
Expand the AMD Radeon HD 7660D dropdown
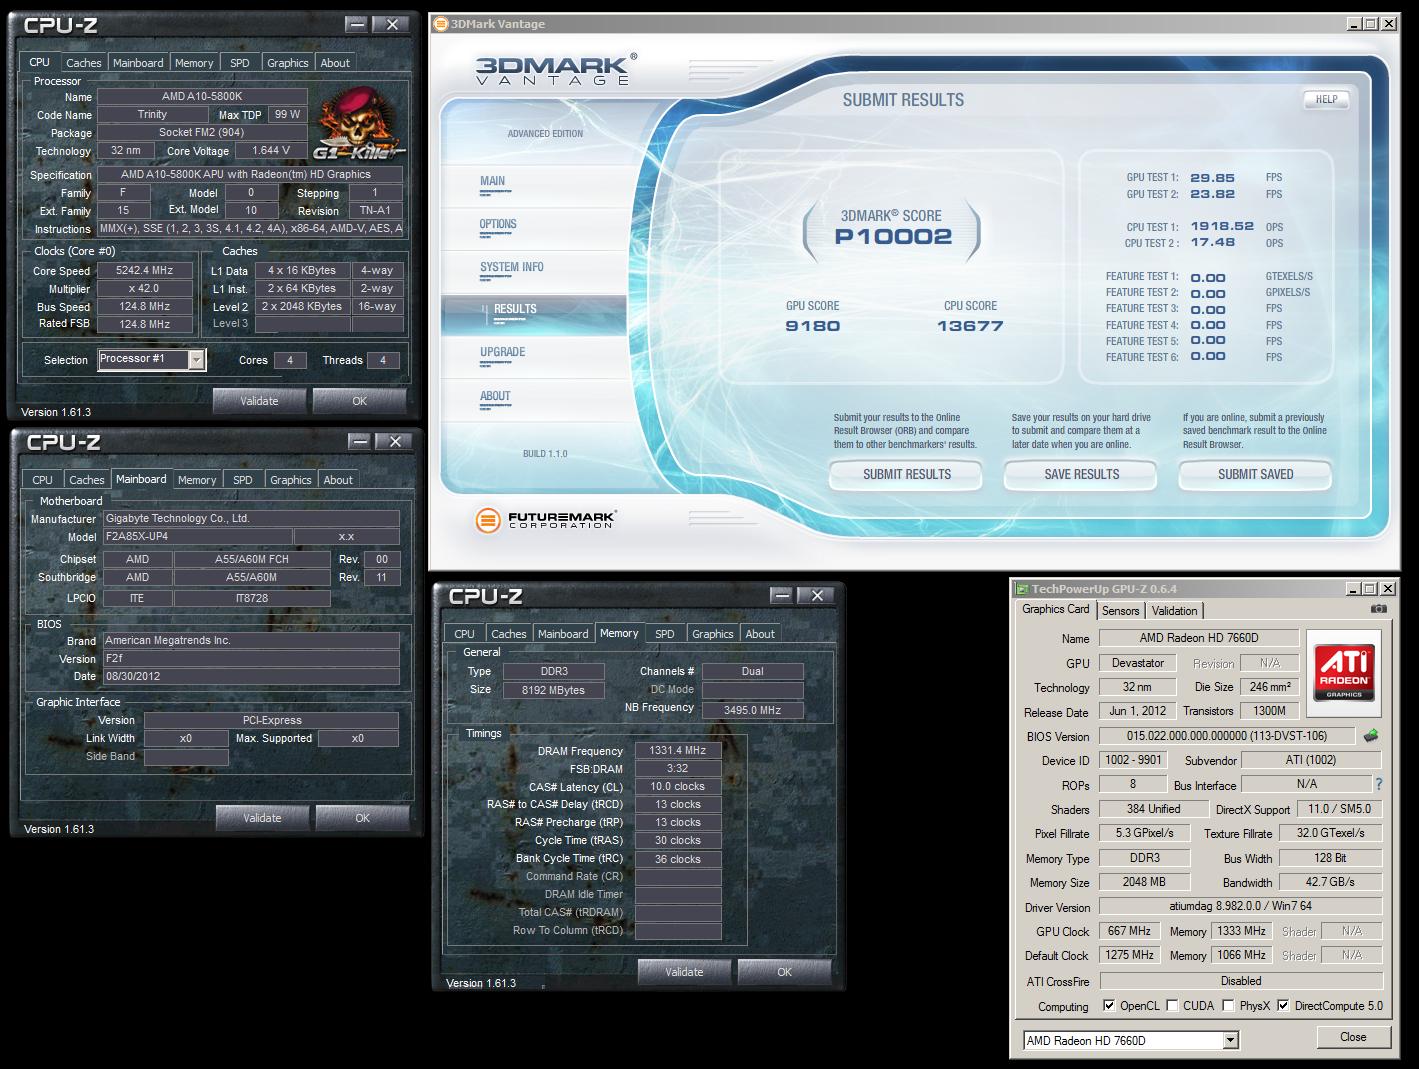1230,1041
